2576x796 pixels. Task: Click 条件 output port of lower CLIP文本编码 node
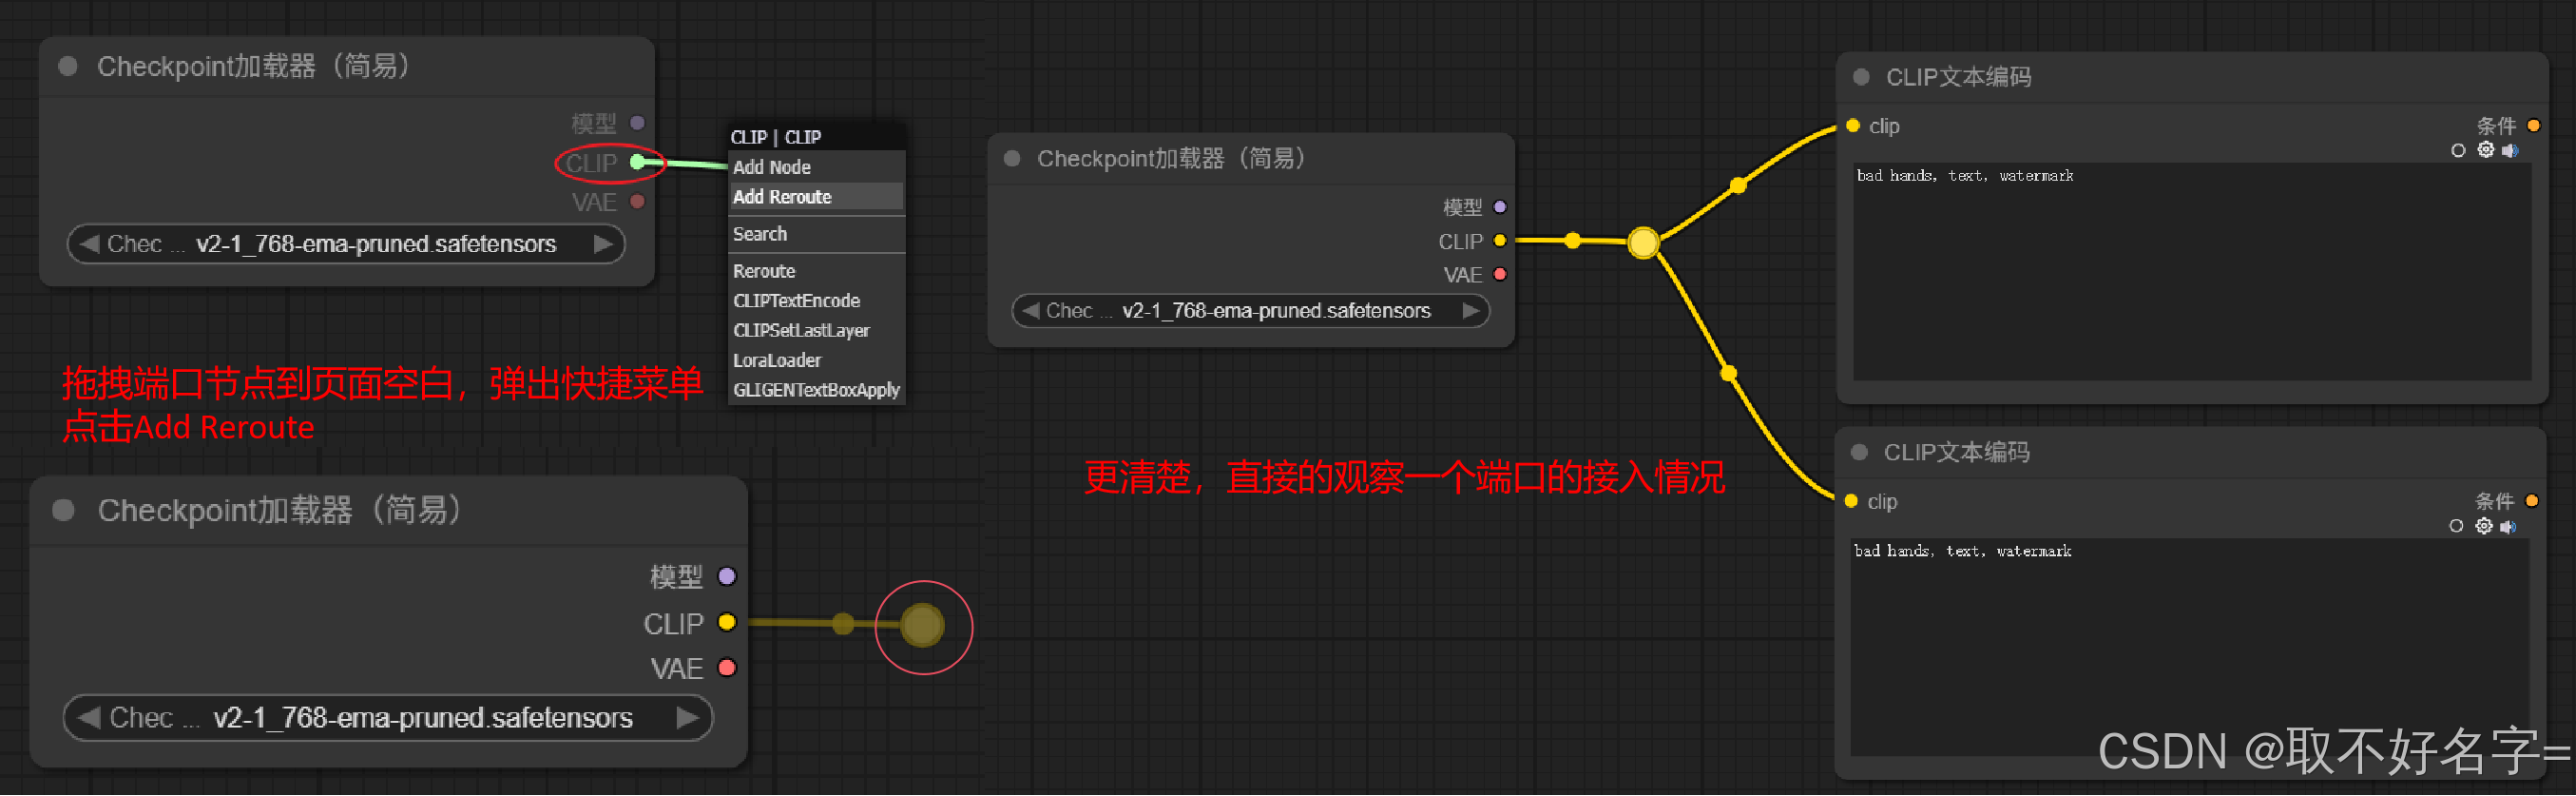[2531, 501]
